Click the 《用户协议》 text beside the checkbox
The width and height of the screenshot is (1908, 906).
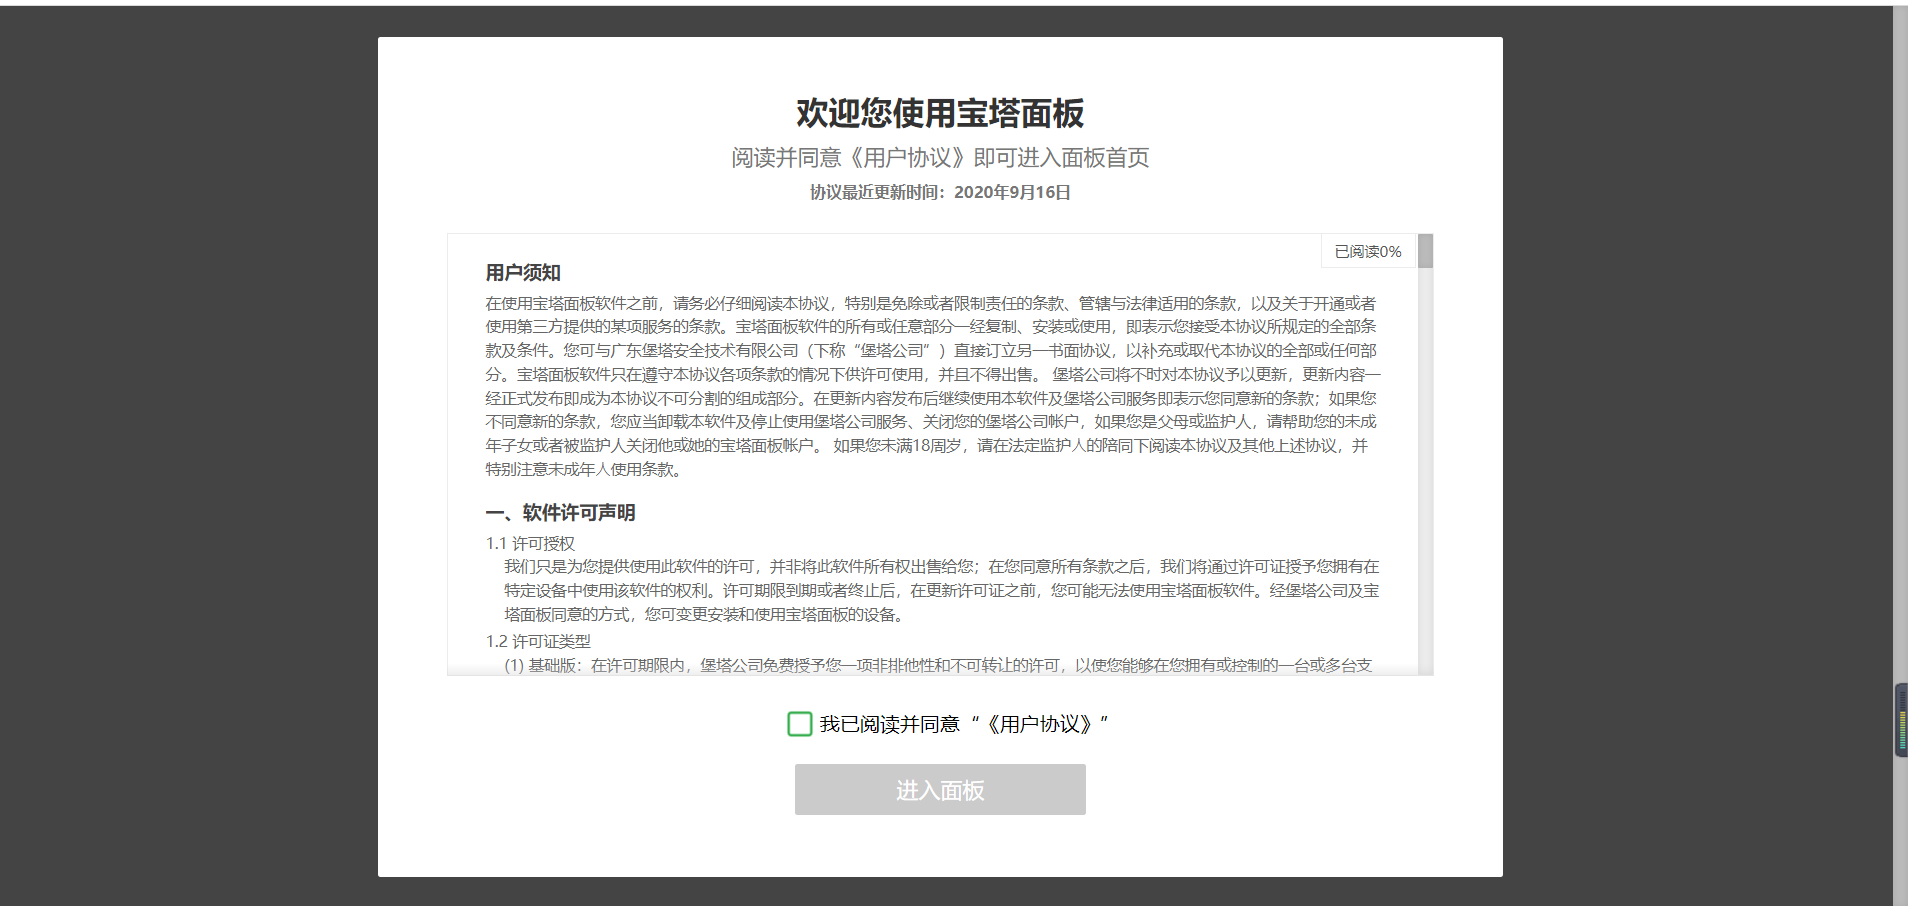(x=1040, y=724)
